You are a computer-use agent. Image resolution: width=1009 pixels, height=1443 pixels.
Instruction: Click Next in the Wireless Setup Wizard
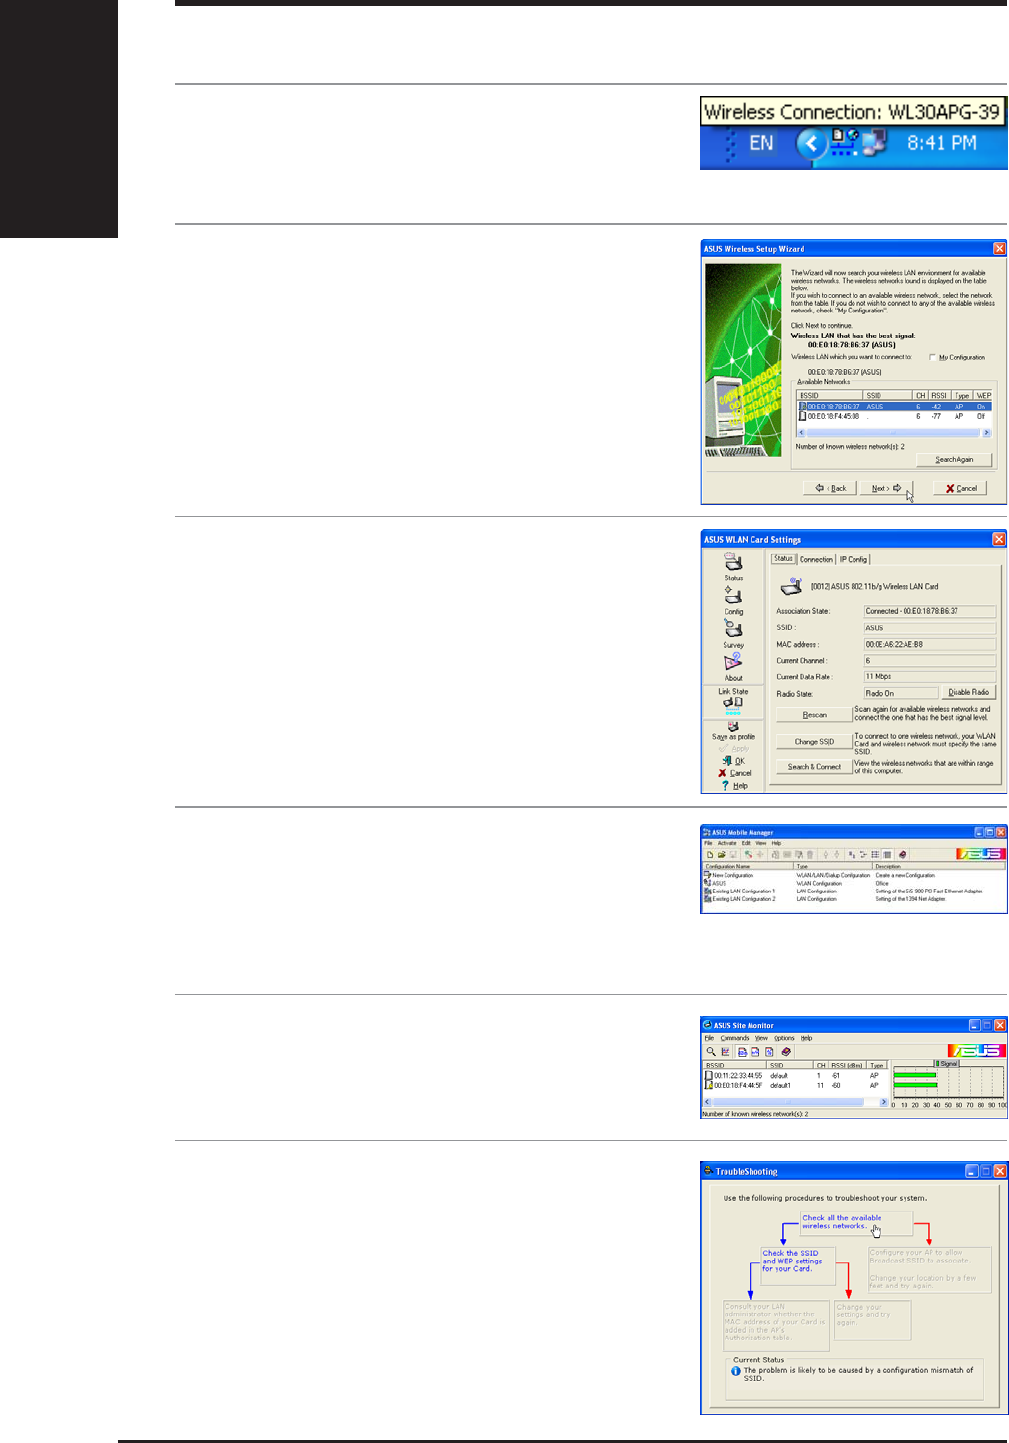(886, 488)
